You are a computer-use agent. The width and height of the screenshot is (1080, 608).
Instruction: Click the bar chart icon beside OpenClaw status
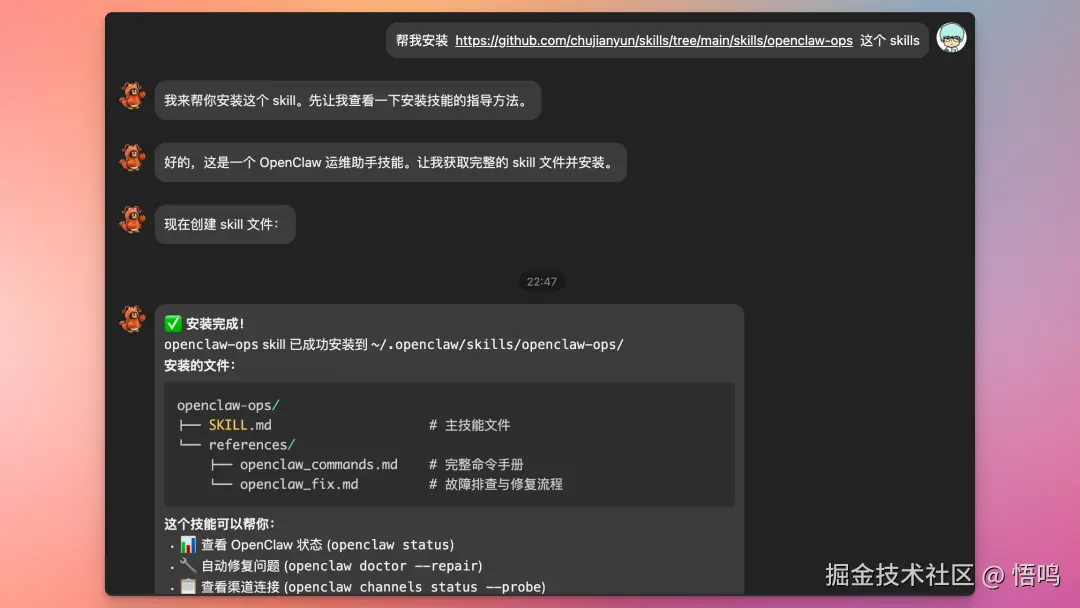click(186, 544)
